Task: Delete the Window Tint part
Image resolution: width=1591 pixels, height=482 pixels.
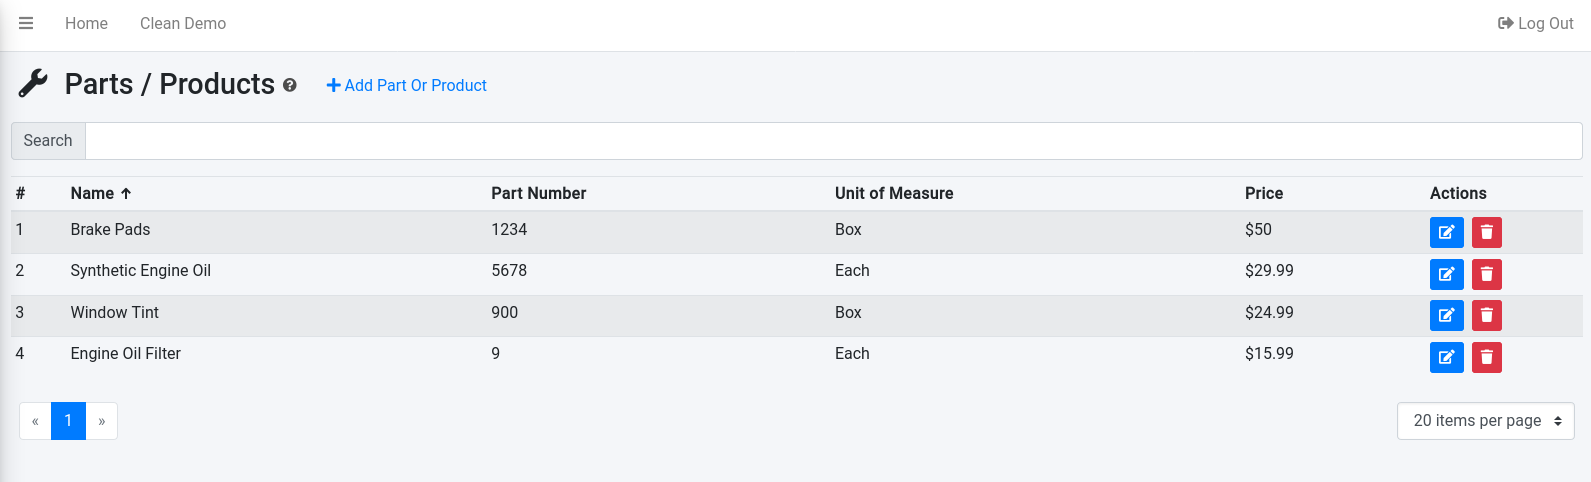Action: [1486, 315]
